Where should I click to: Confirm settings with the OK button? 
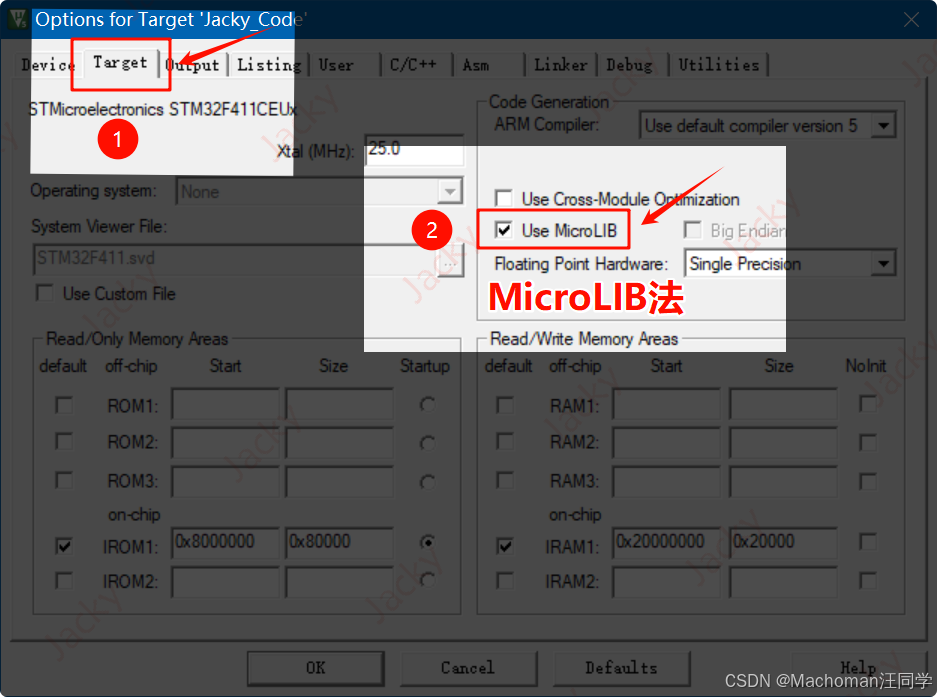(315, 668)
